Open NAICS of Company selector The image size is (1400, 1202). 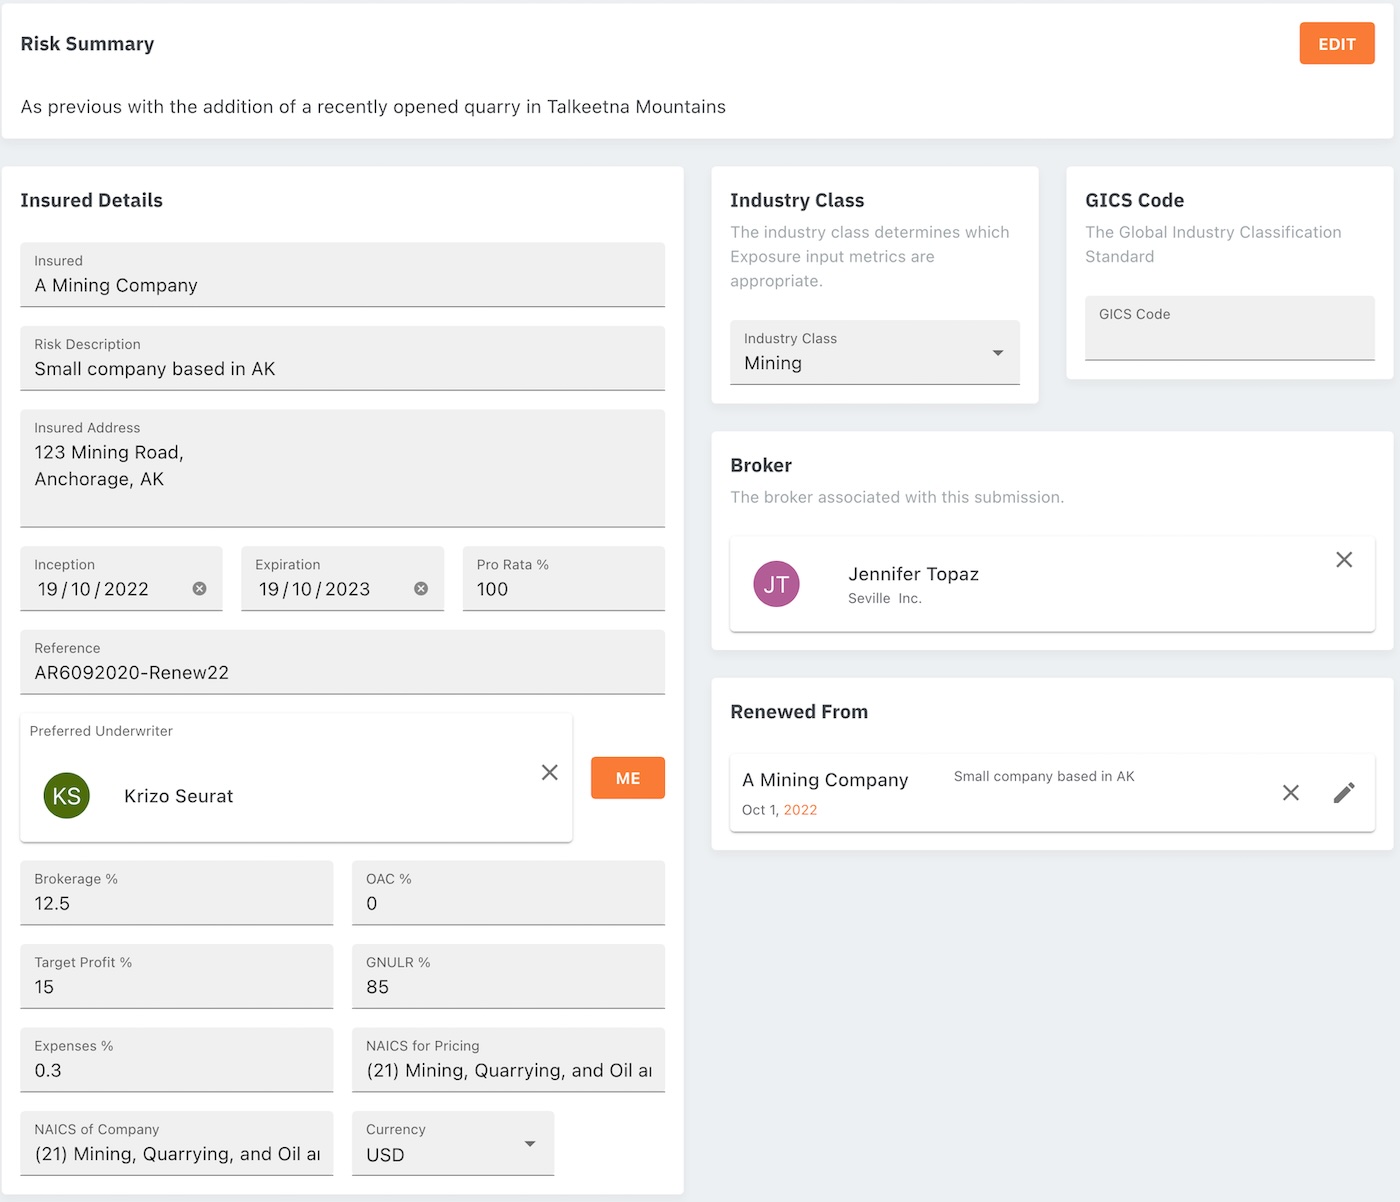pos(177,1143)
